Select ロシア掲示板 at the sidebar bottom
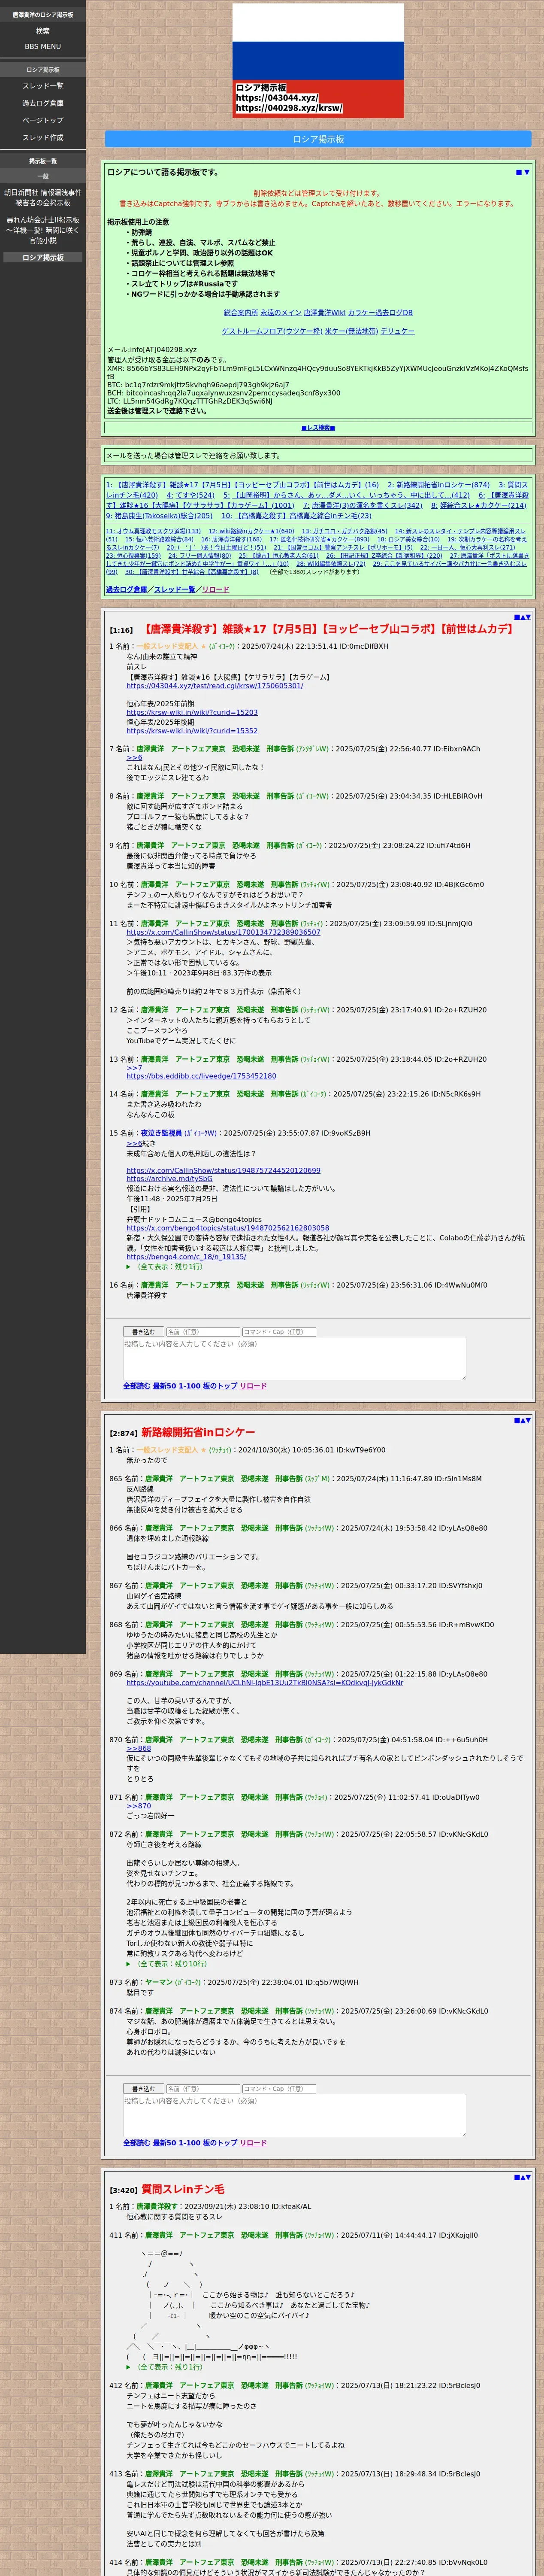The height and width of the screenshot is (2576, 544). pos(43,258)
